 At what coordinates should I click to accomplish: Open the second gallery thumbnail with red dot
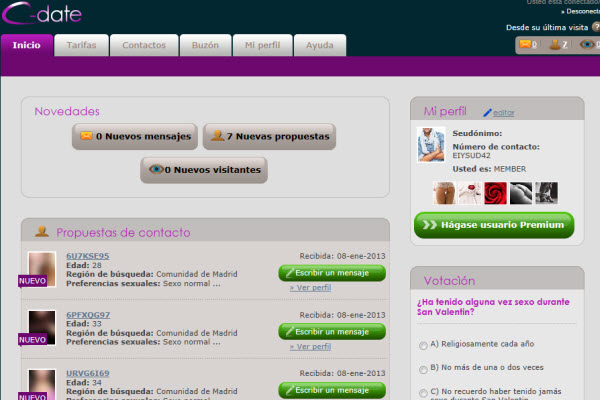tap(470, 193)
